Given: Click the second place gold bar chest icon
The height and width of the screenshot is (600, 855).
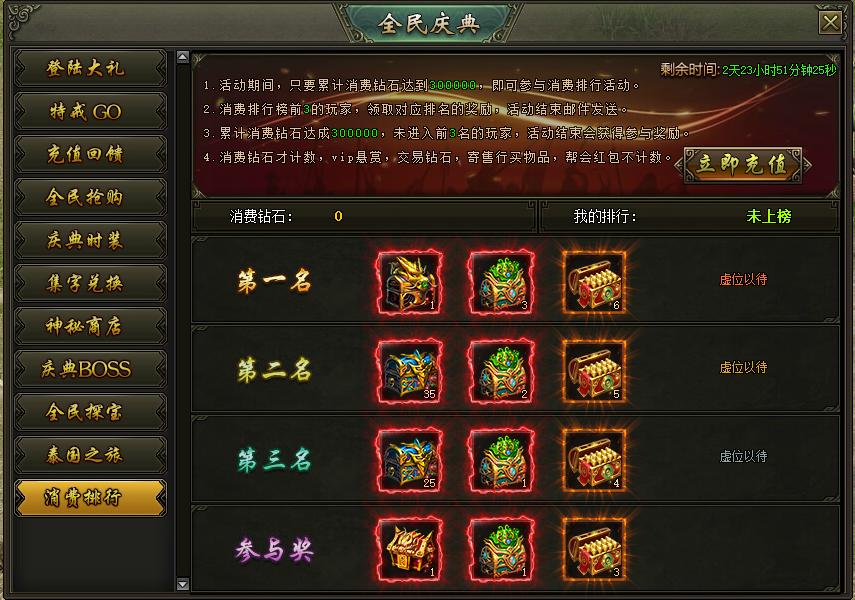Looking at the screenshot, I should (x=594, y=371).
